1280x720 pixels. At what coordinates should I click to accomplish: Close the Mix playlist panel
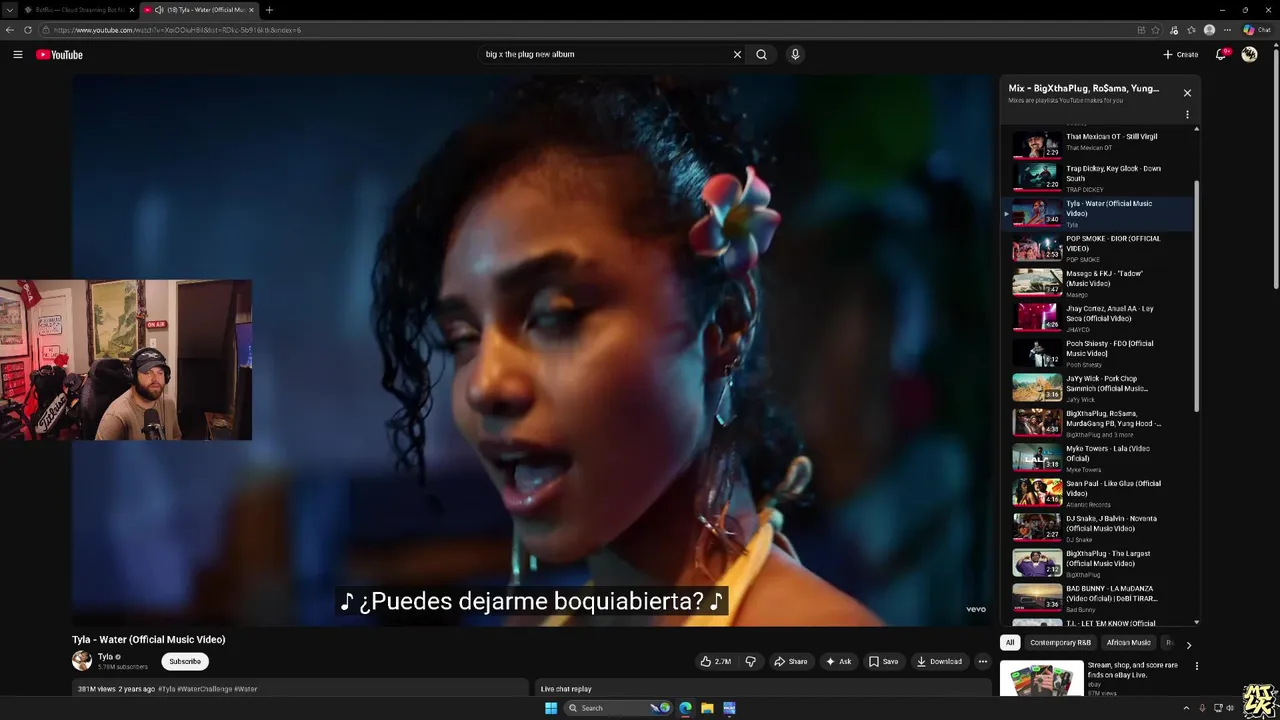pos(1187,93)
